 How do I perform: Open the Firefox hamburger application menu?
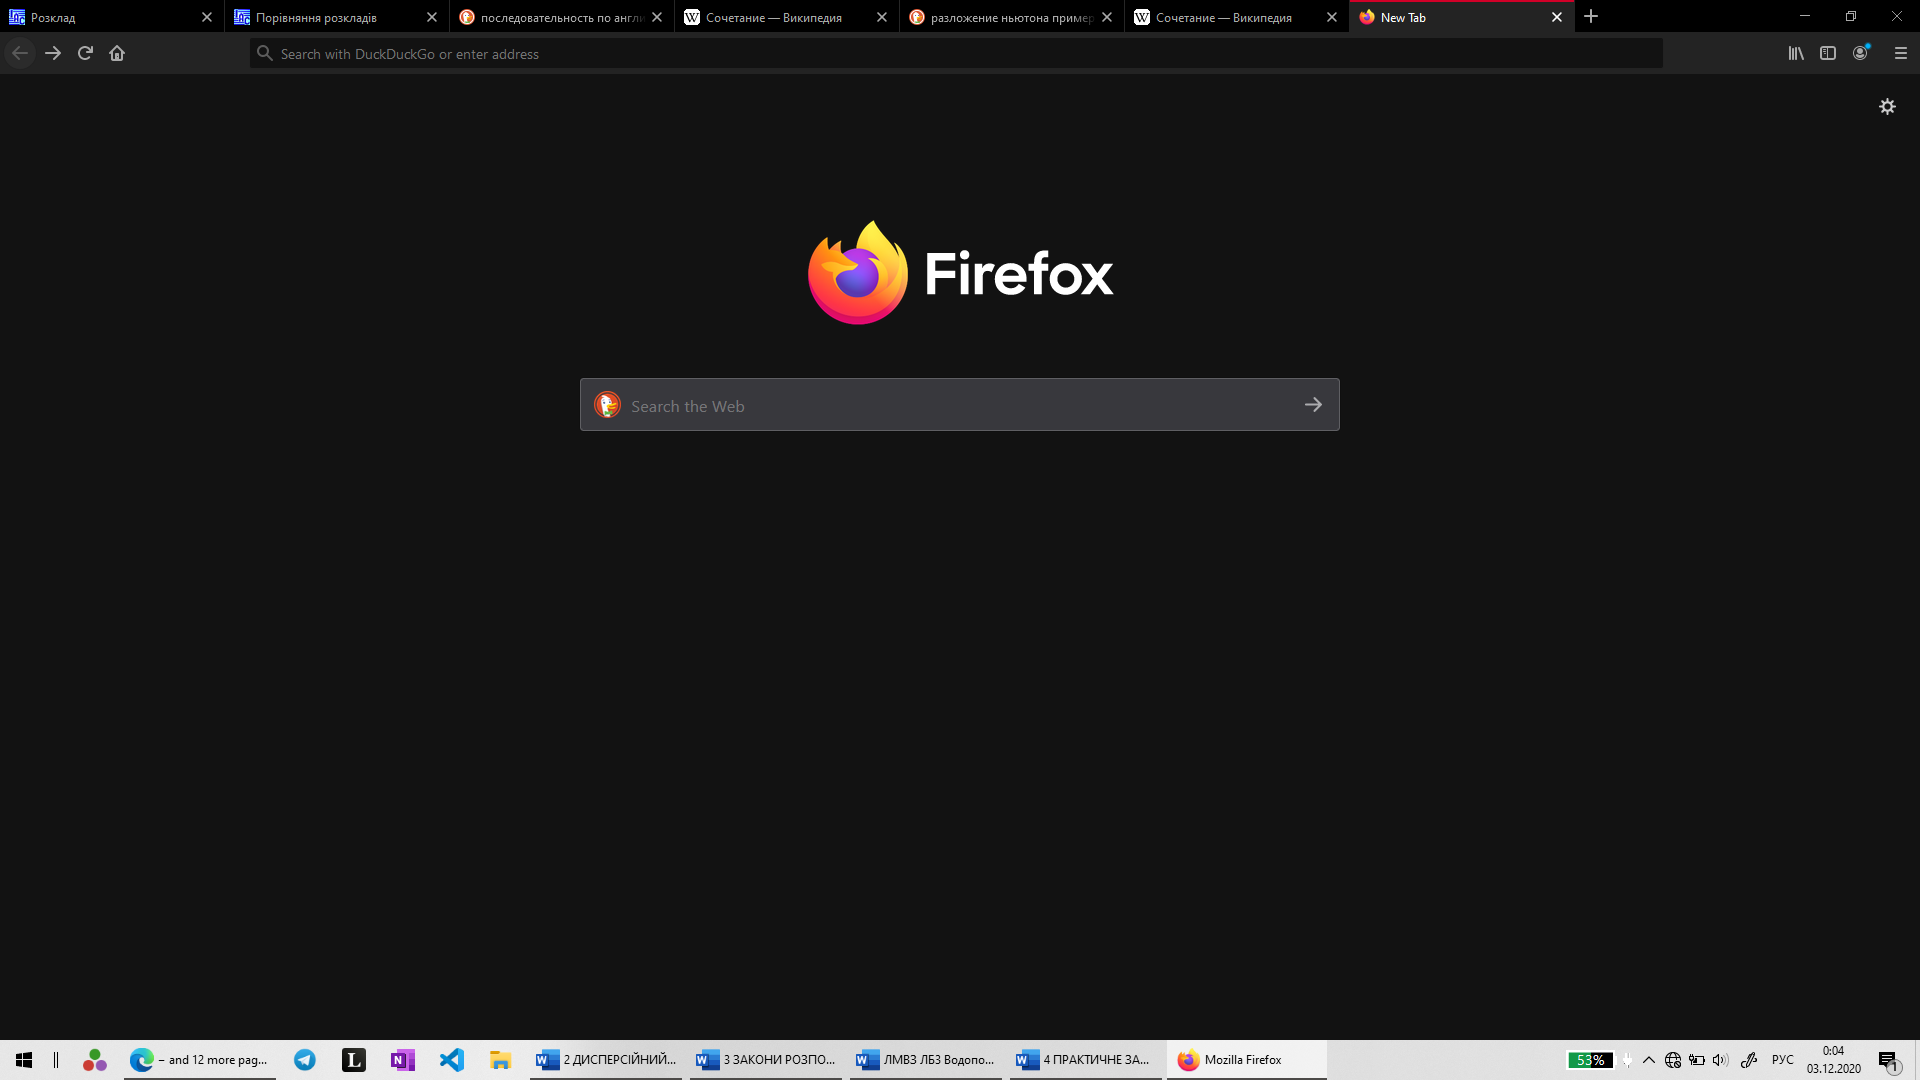click(x=1901, y=53)
